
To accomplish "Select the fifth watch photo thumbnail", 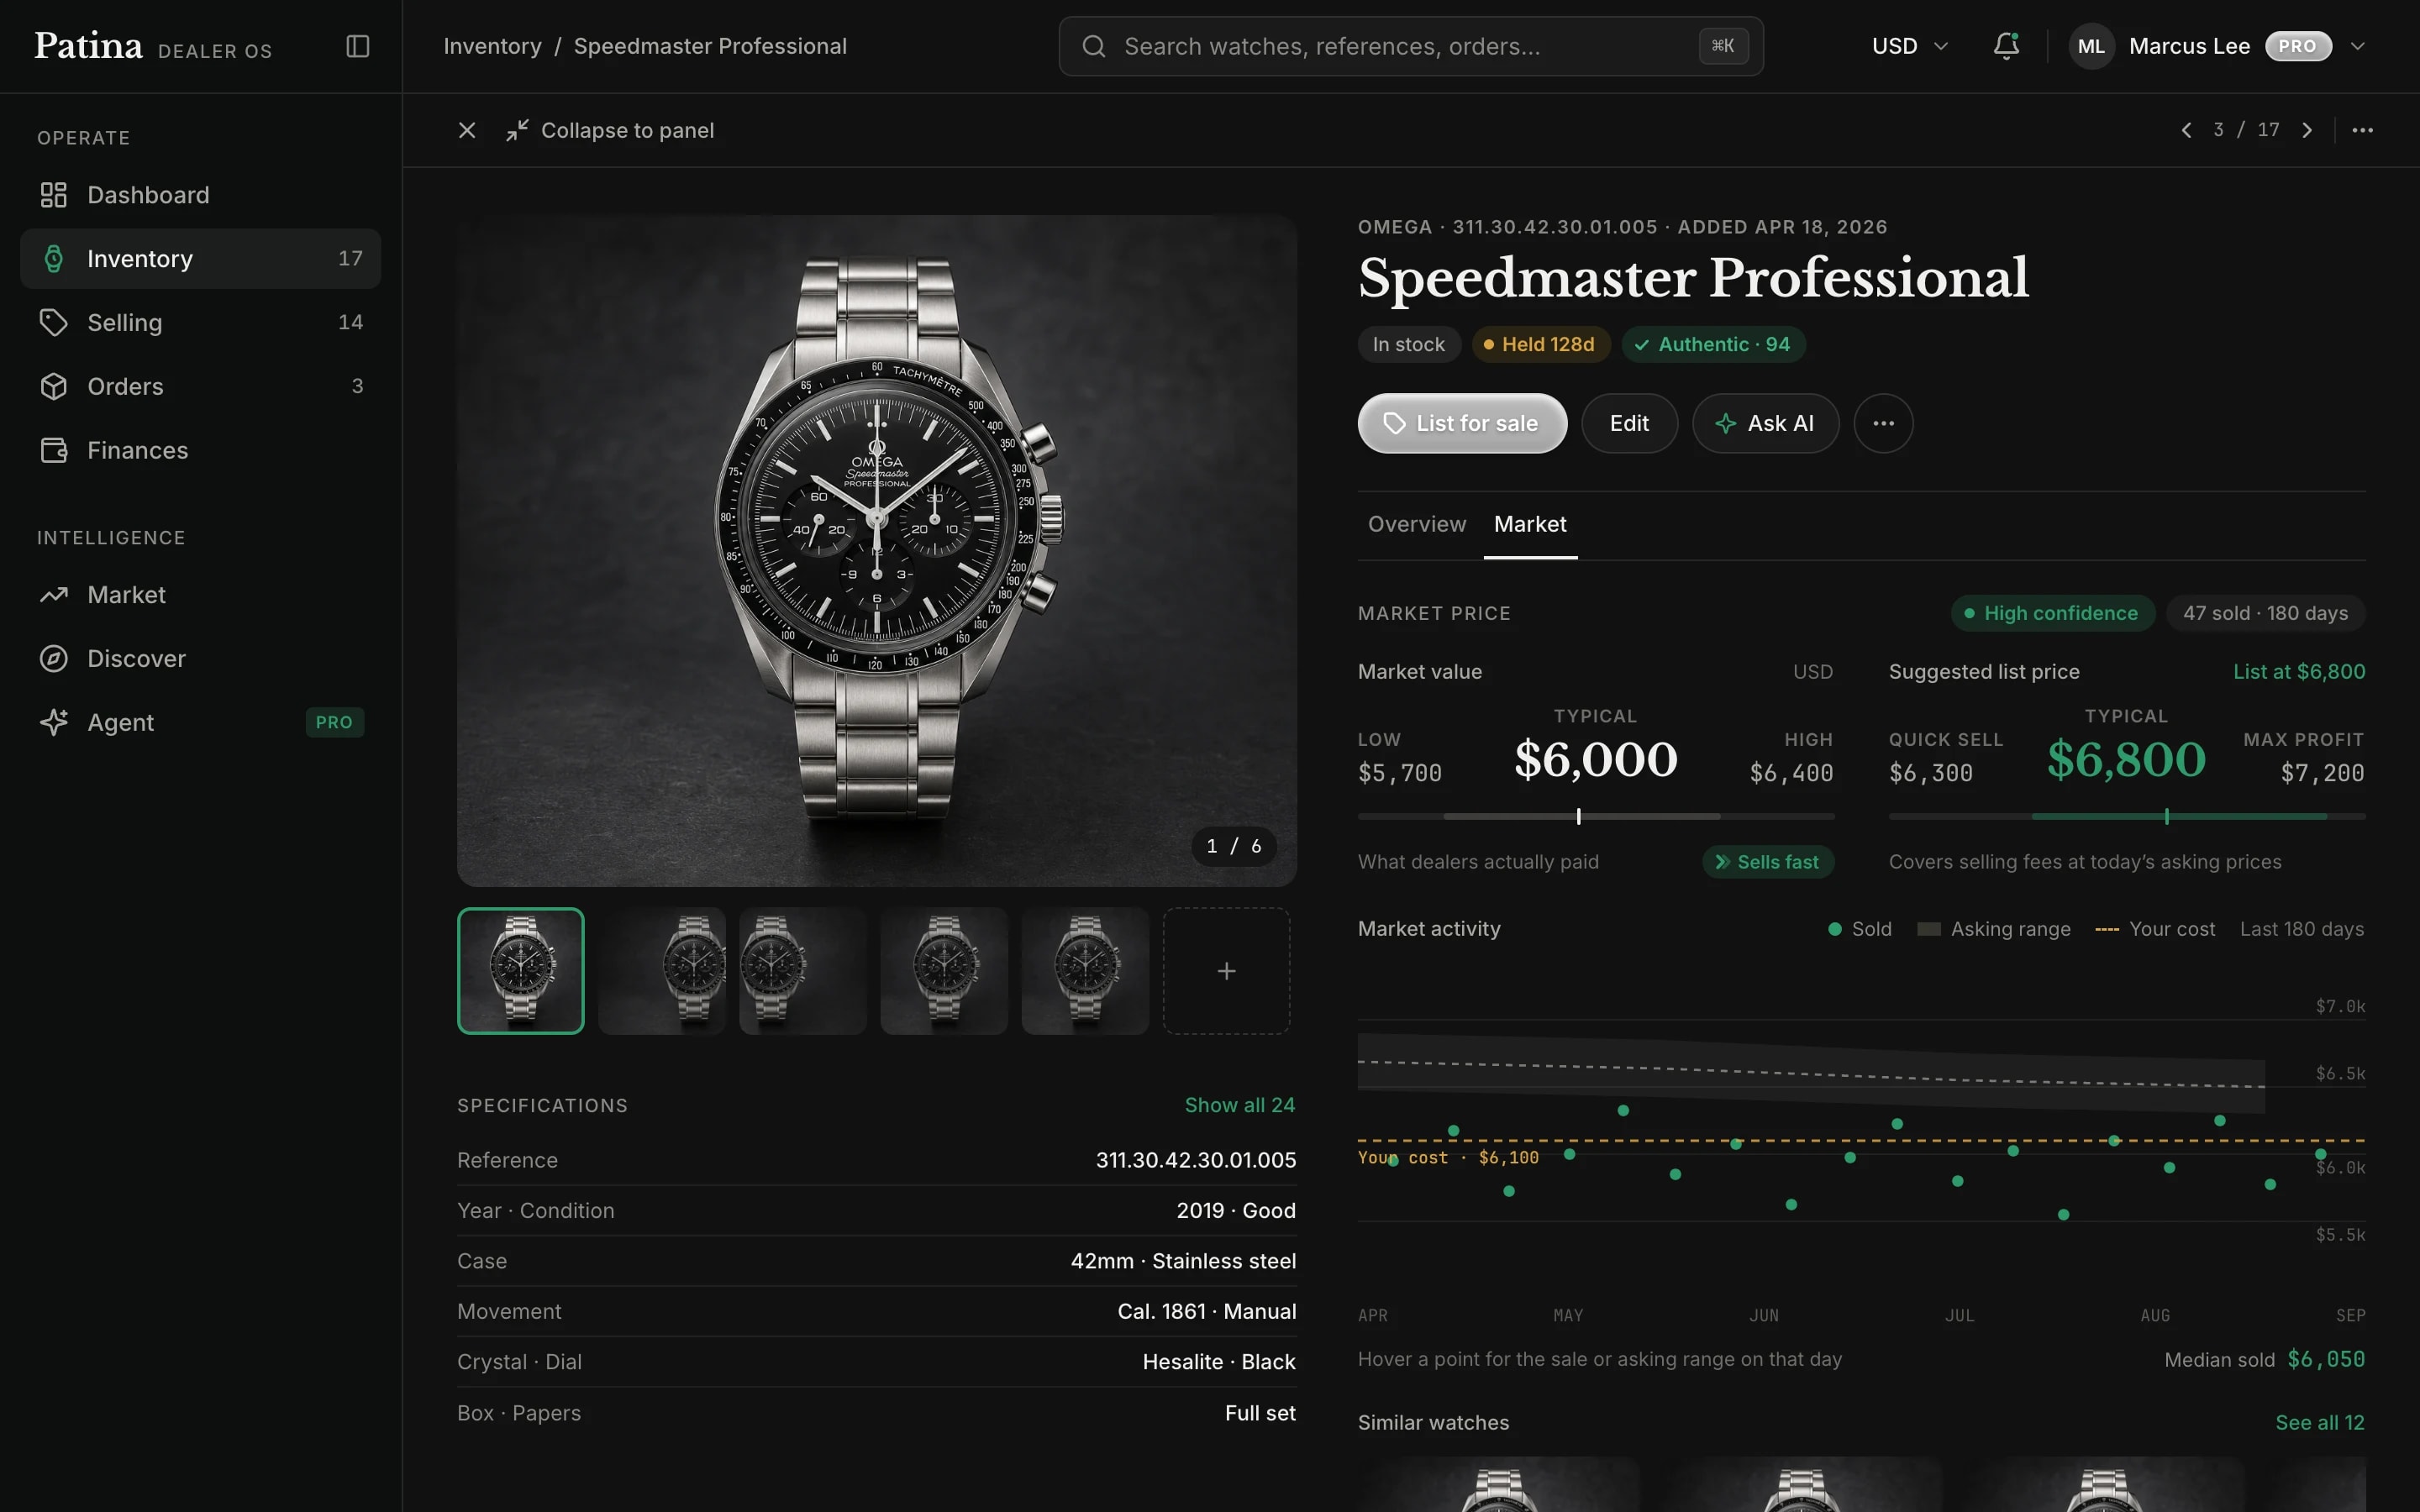I will (1085, 971).
